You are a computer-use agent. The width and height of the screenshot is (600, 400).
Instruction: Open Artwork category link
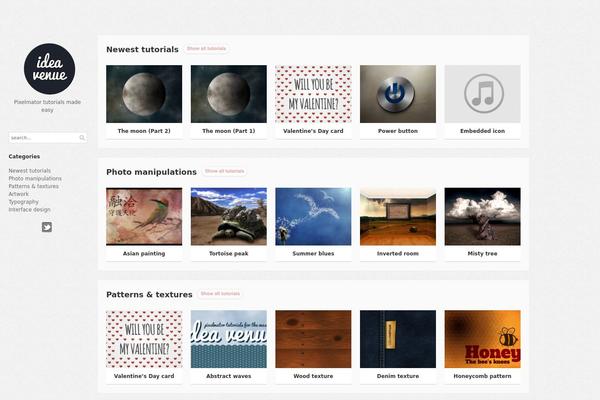point(18,194)
